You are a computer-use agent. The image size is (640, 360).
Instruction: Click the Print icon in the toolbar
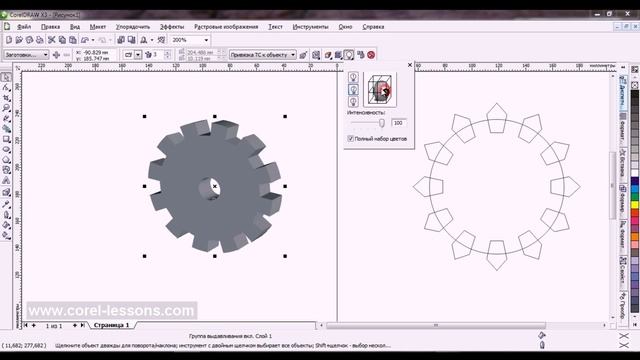pos(40,40)
